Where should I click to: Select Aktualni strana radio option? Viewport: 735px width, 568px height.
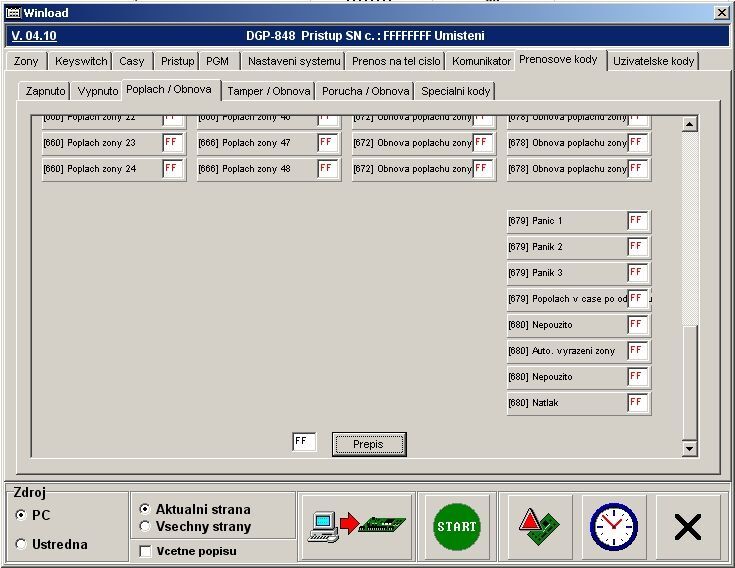[x=146, y=509]
